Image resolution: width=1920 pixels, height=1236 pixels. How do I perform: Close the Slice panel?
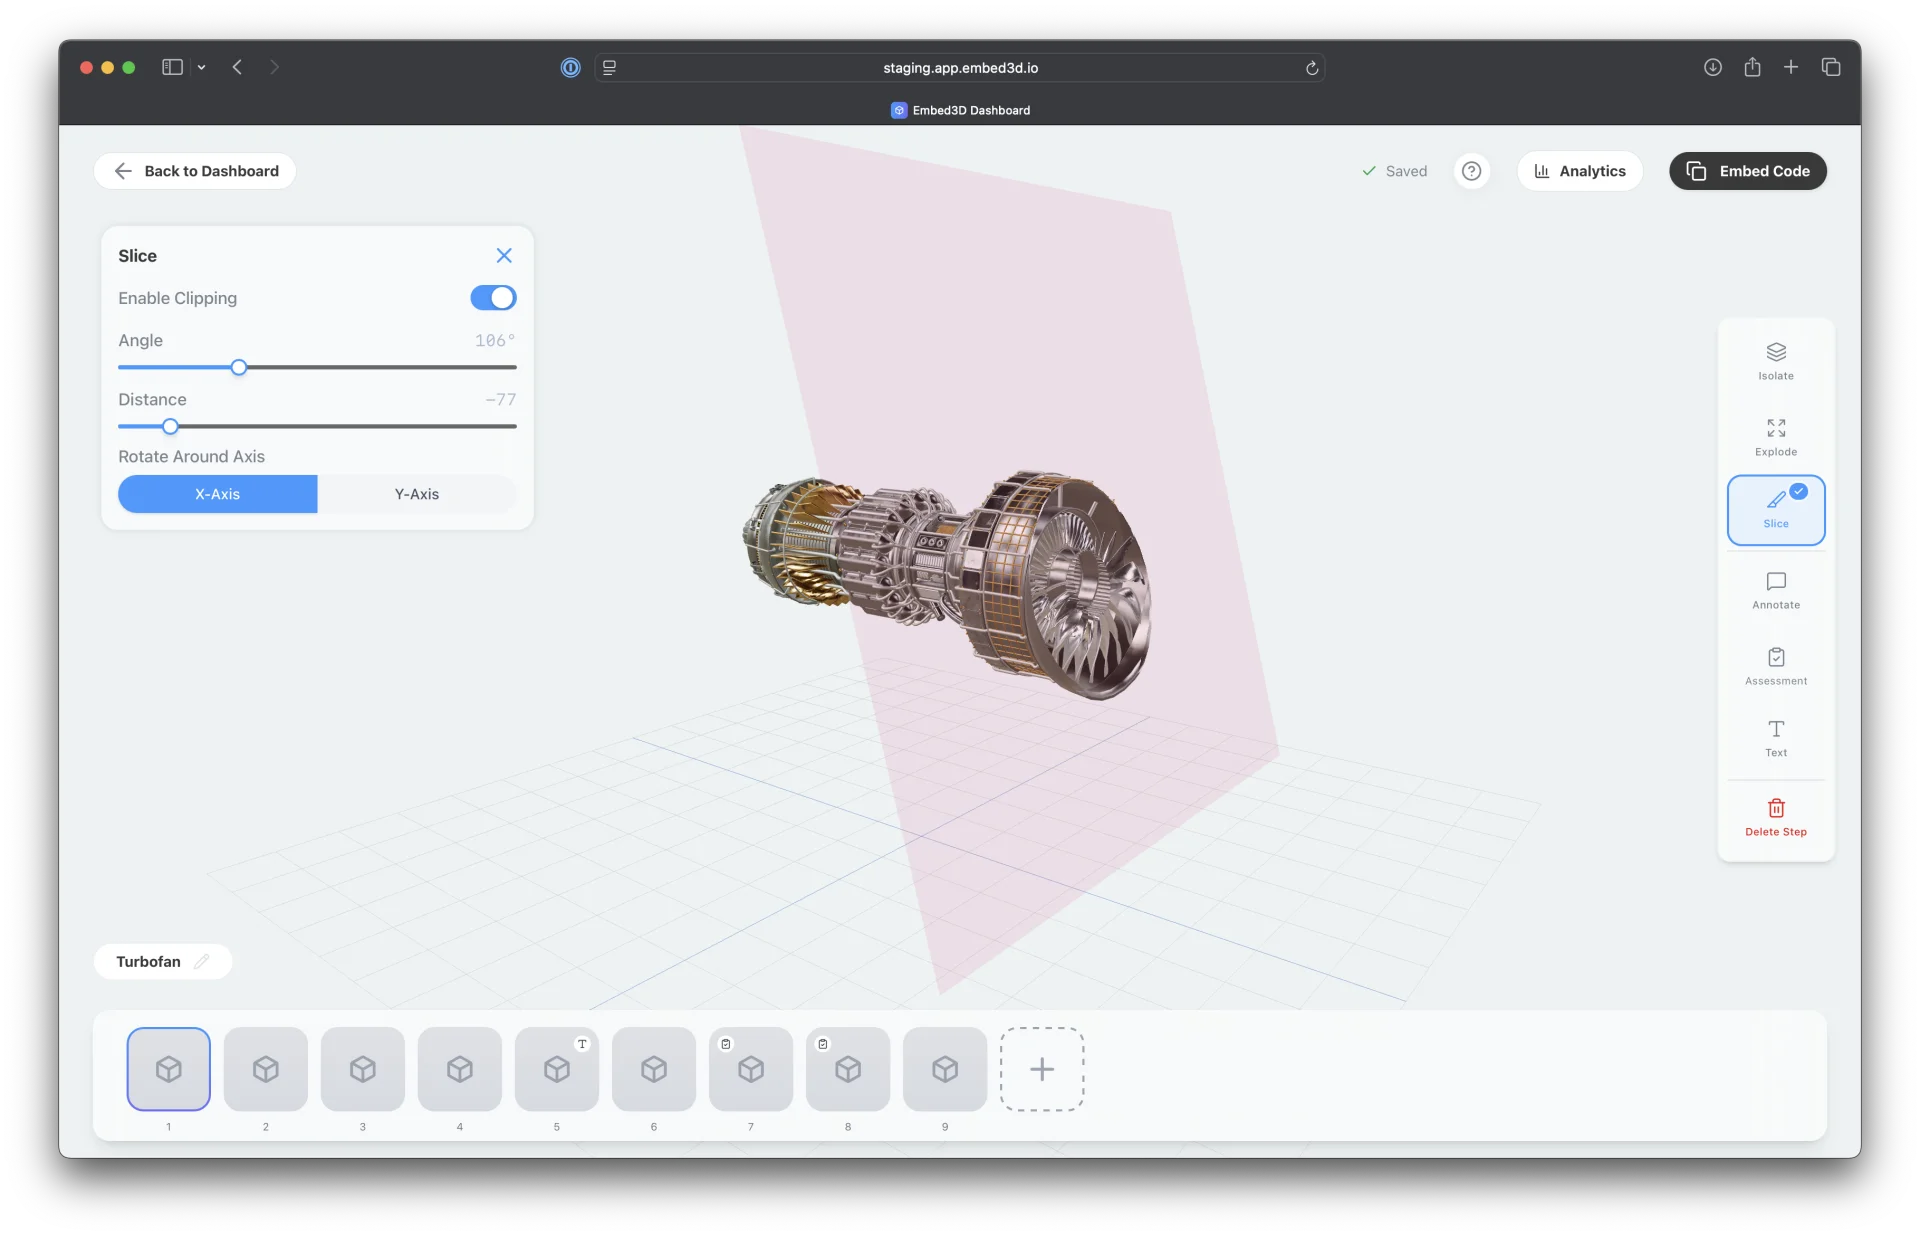[503, 255]
